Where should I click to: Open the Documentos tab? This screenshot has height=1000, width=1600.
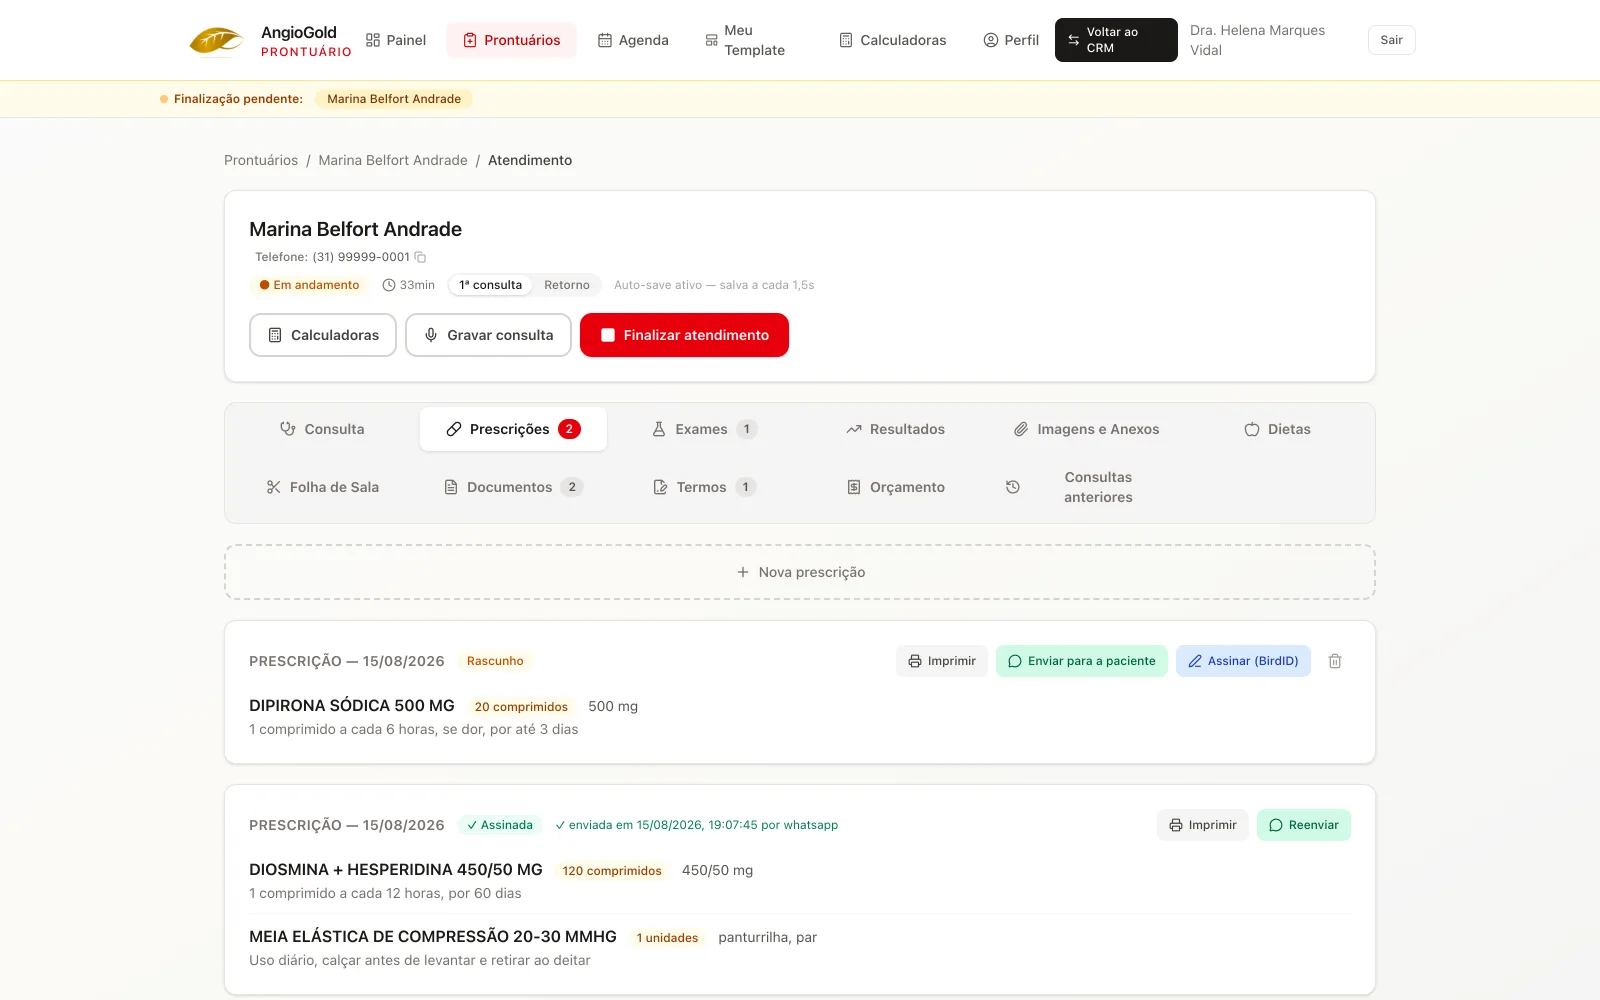point(513,487)
